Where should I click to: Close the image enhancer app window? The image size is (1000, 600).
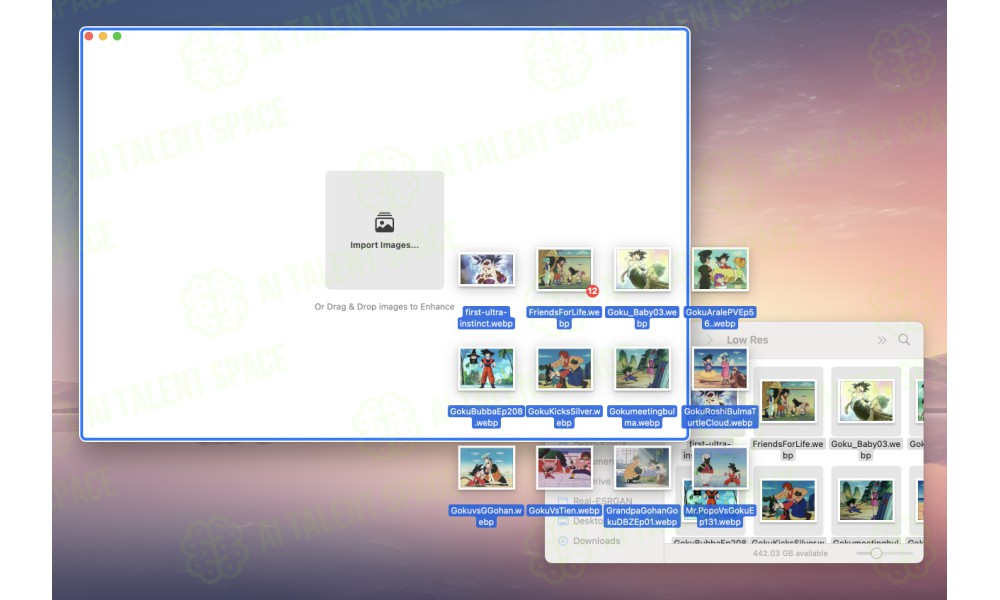(x=89, y=36)
